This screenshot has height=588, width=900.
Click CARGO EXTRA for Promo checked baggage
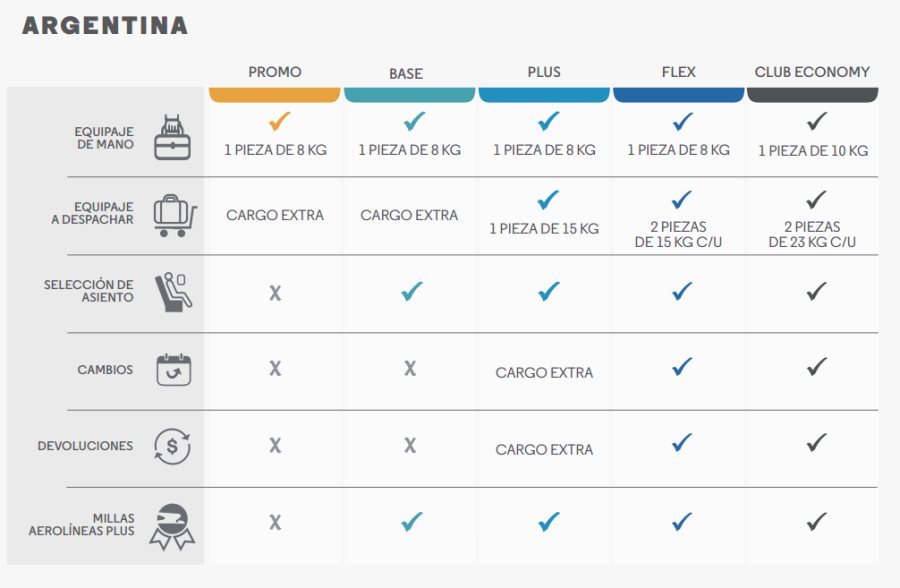275,215
